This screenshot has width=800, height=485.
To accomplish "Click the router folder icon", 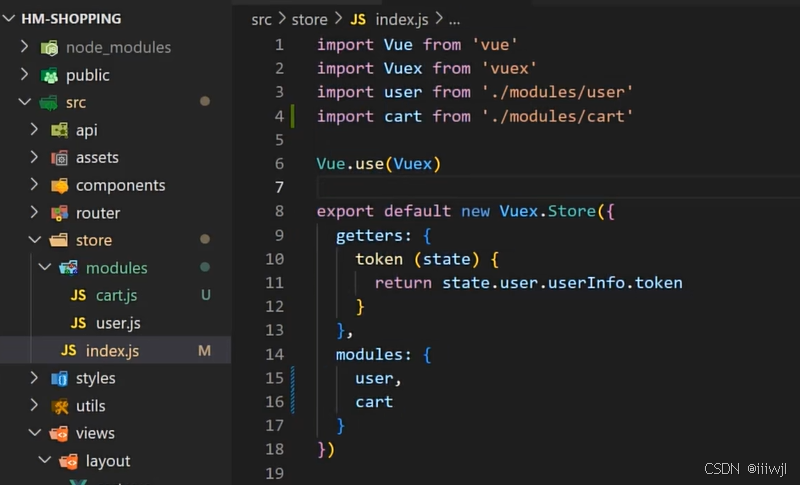I will click(59, 213).
